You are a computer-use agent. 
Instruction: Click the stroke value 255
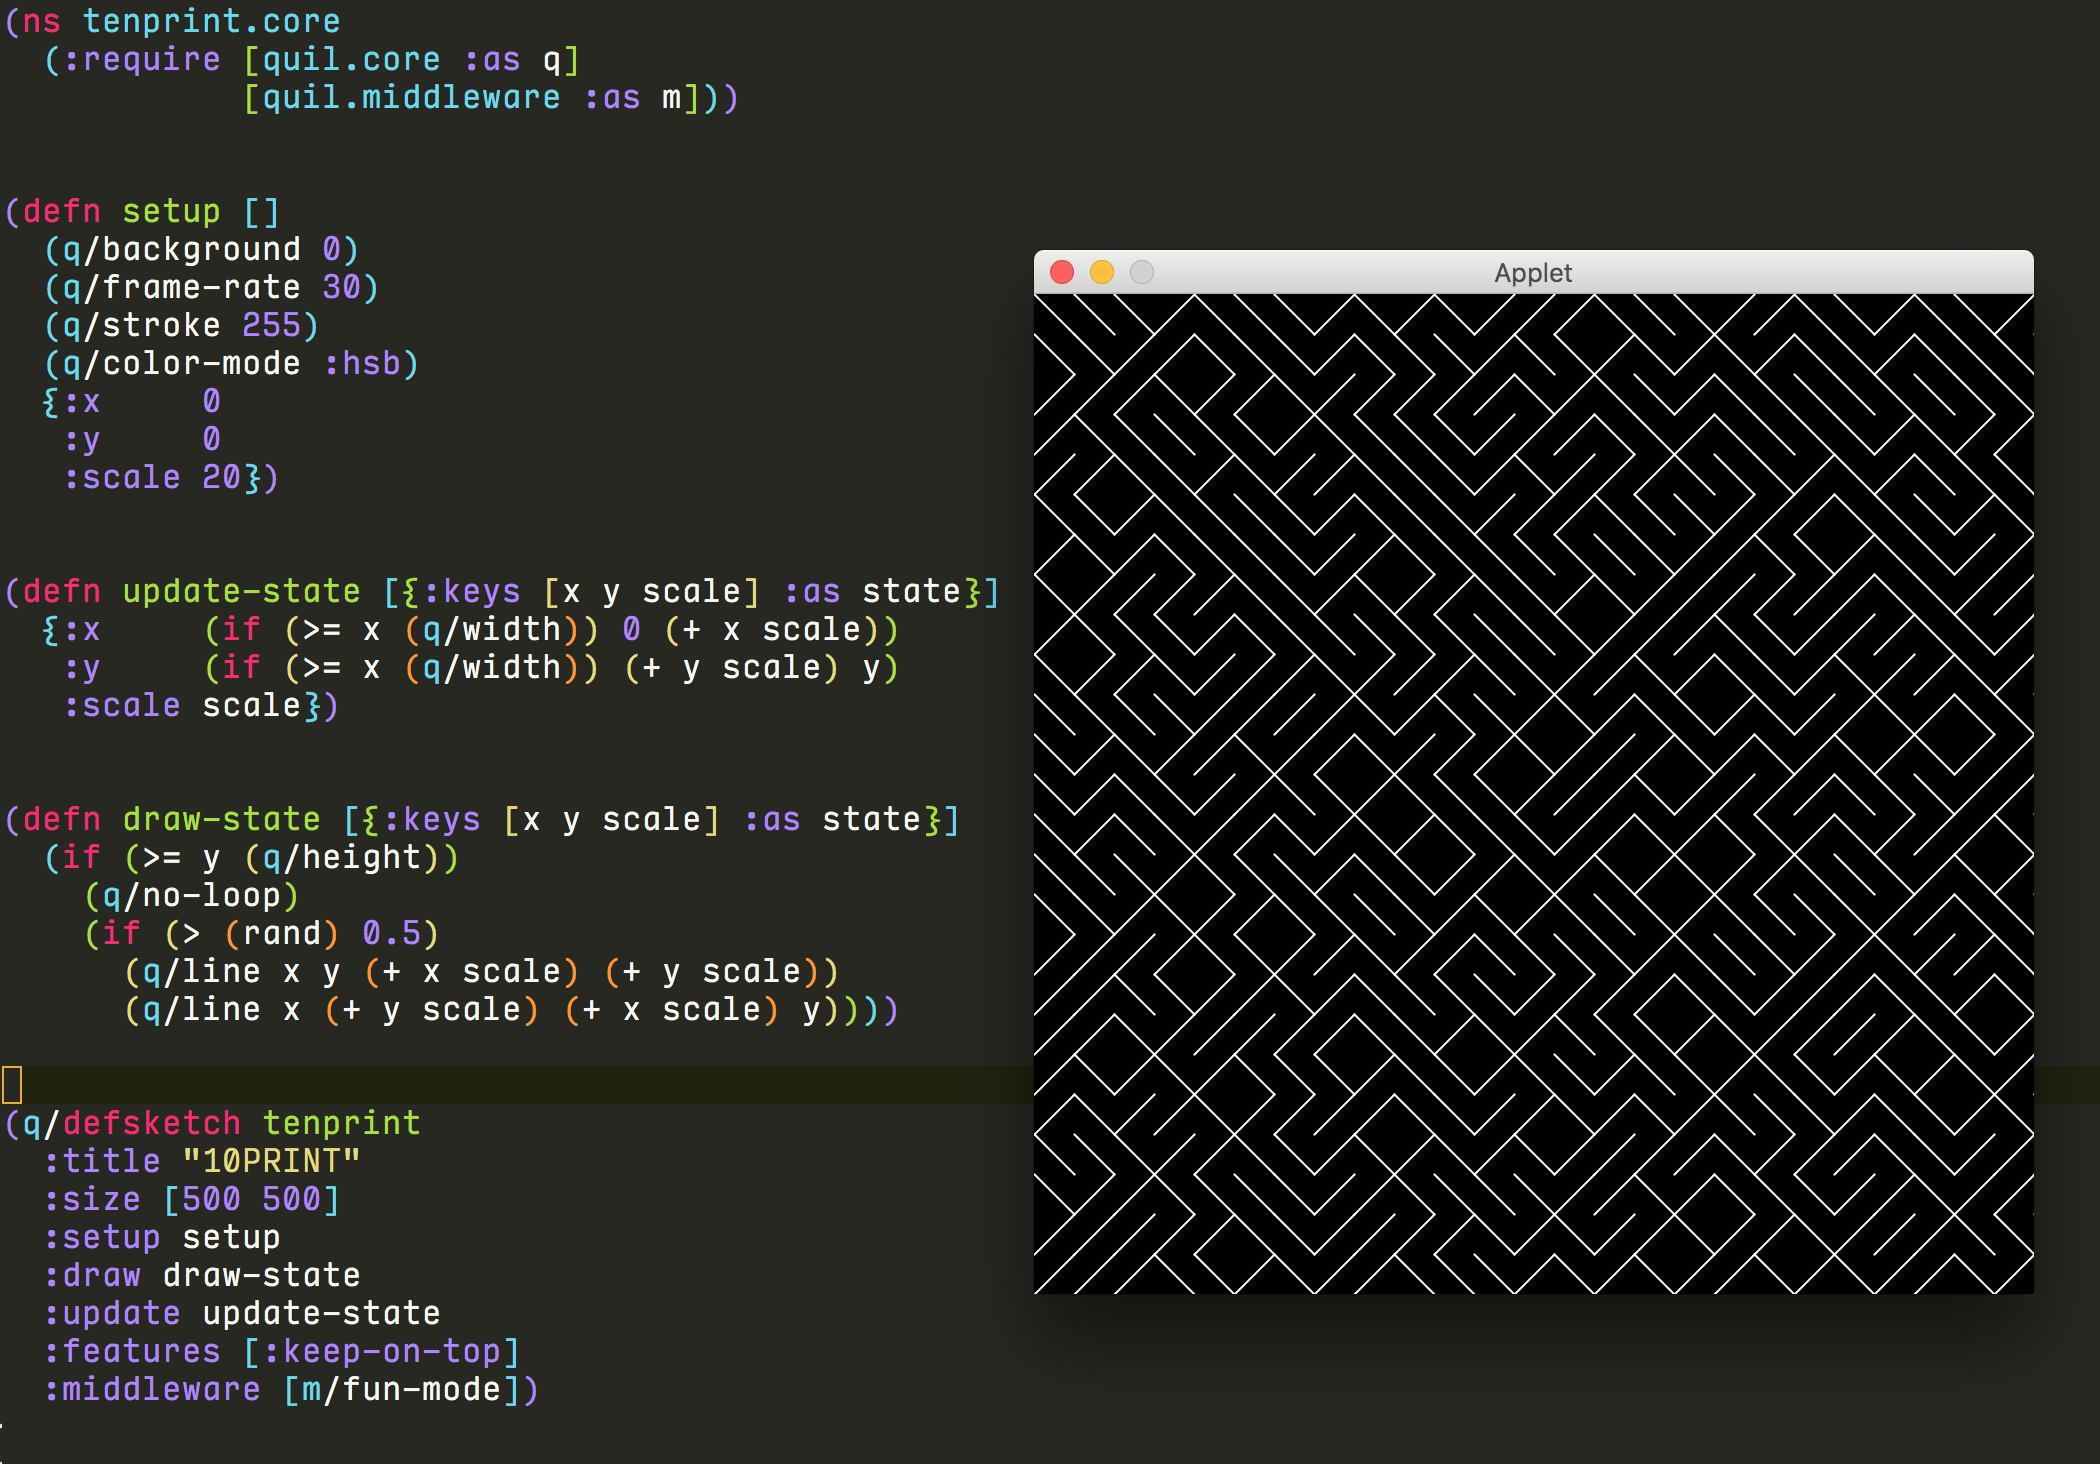[x=271, y=326]
